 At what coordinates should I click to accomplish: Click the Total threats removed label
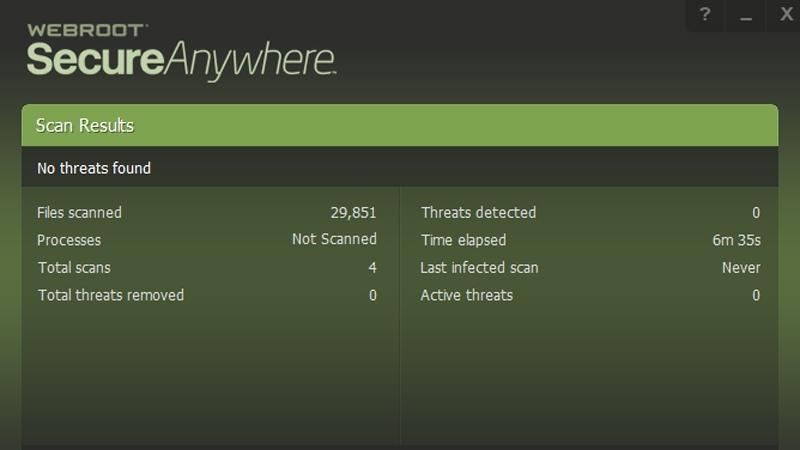click(111, 295)
